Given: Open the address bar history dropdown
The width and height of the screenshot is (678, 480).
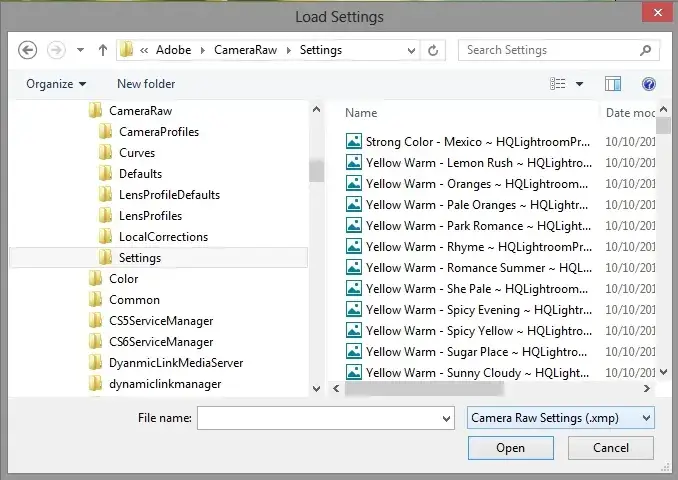Looking at the screenshot, I should tap(410, 50).
